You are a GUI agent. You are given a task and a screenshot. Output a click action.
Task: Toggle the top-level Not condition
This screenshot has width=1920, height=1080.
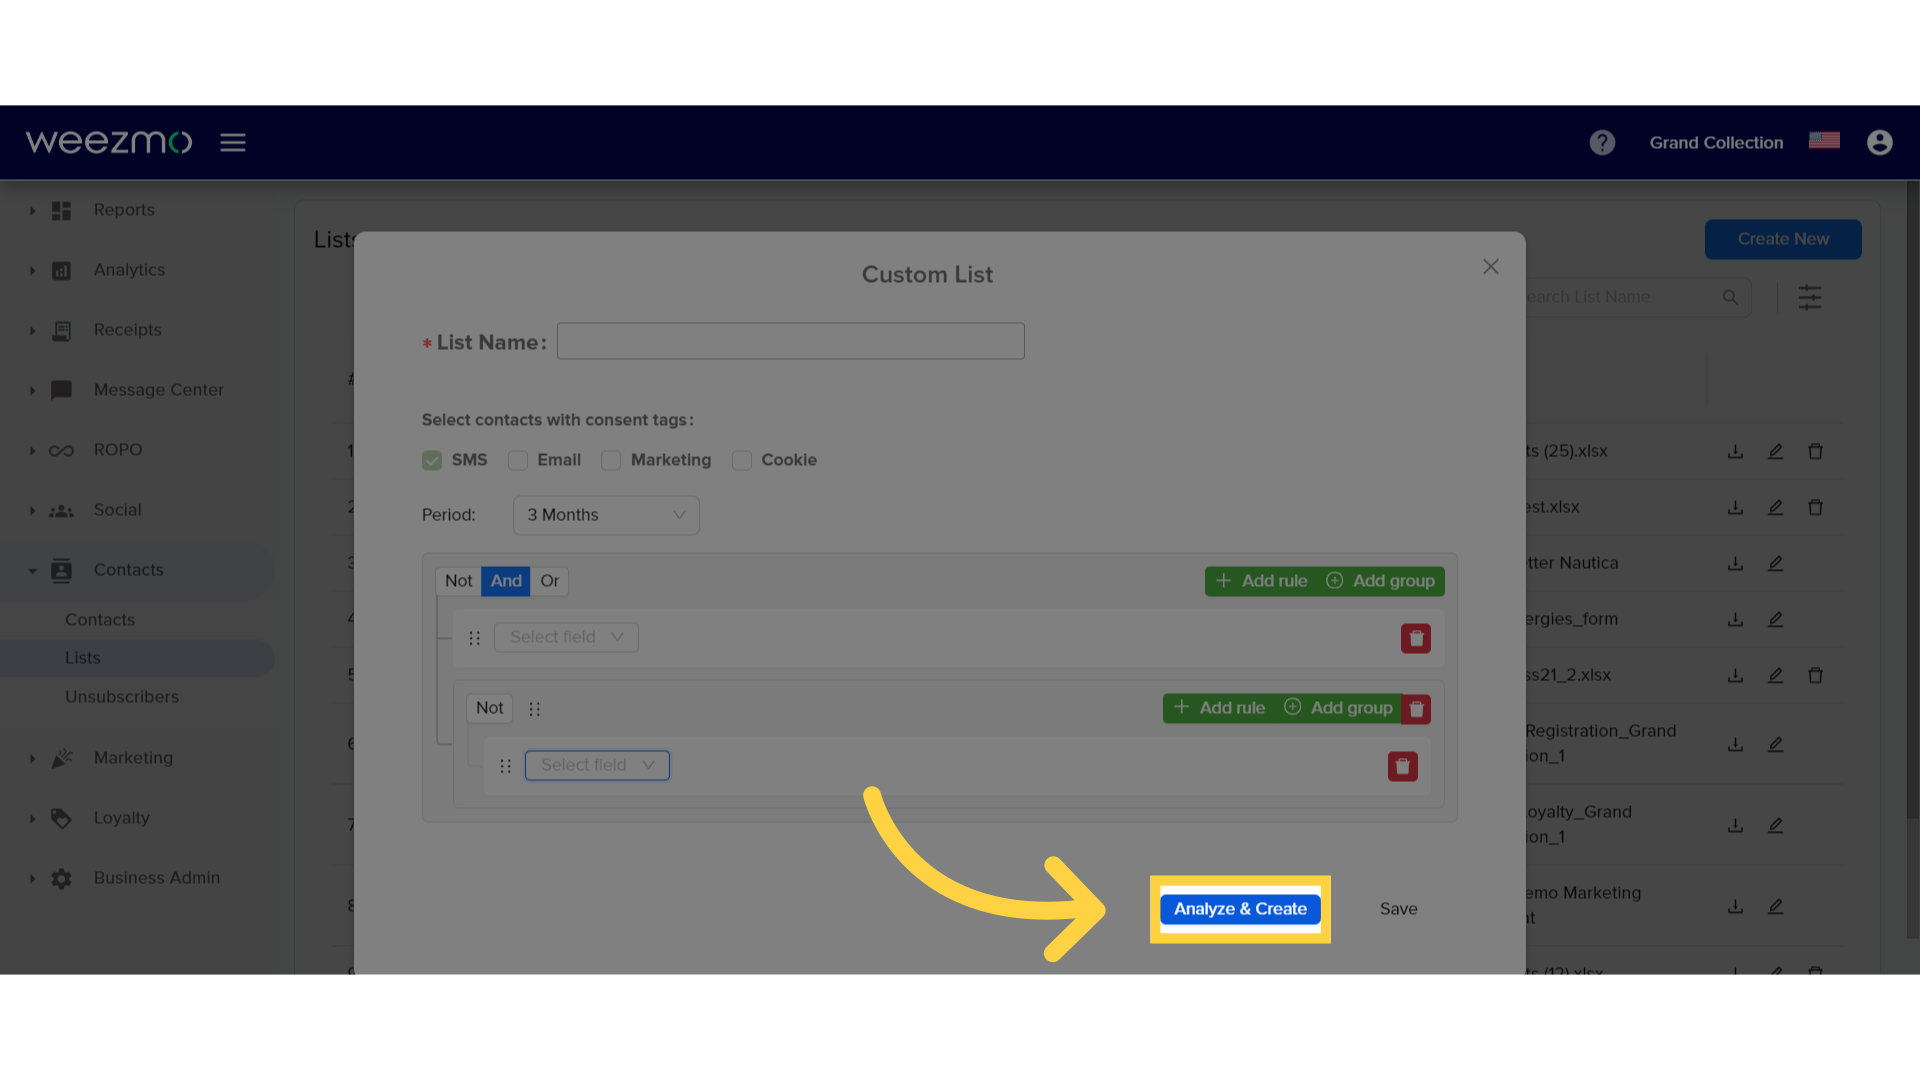click(458, 581)
